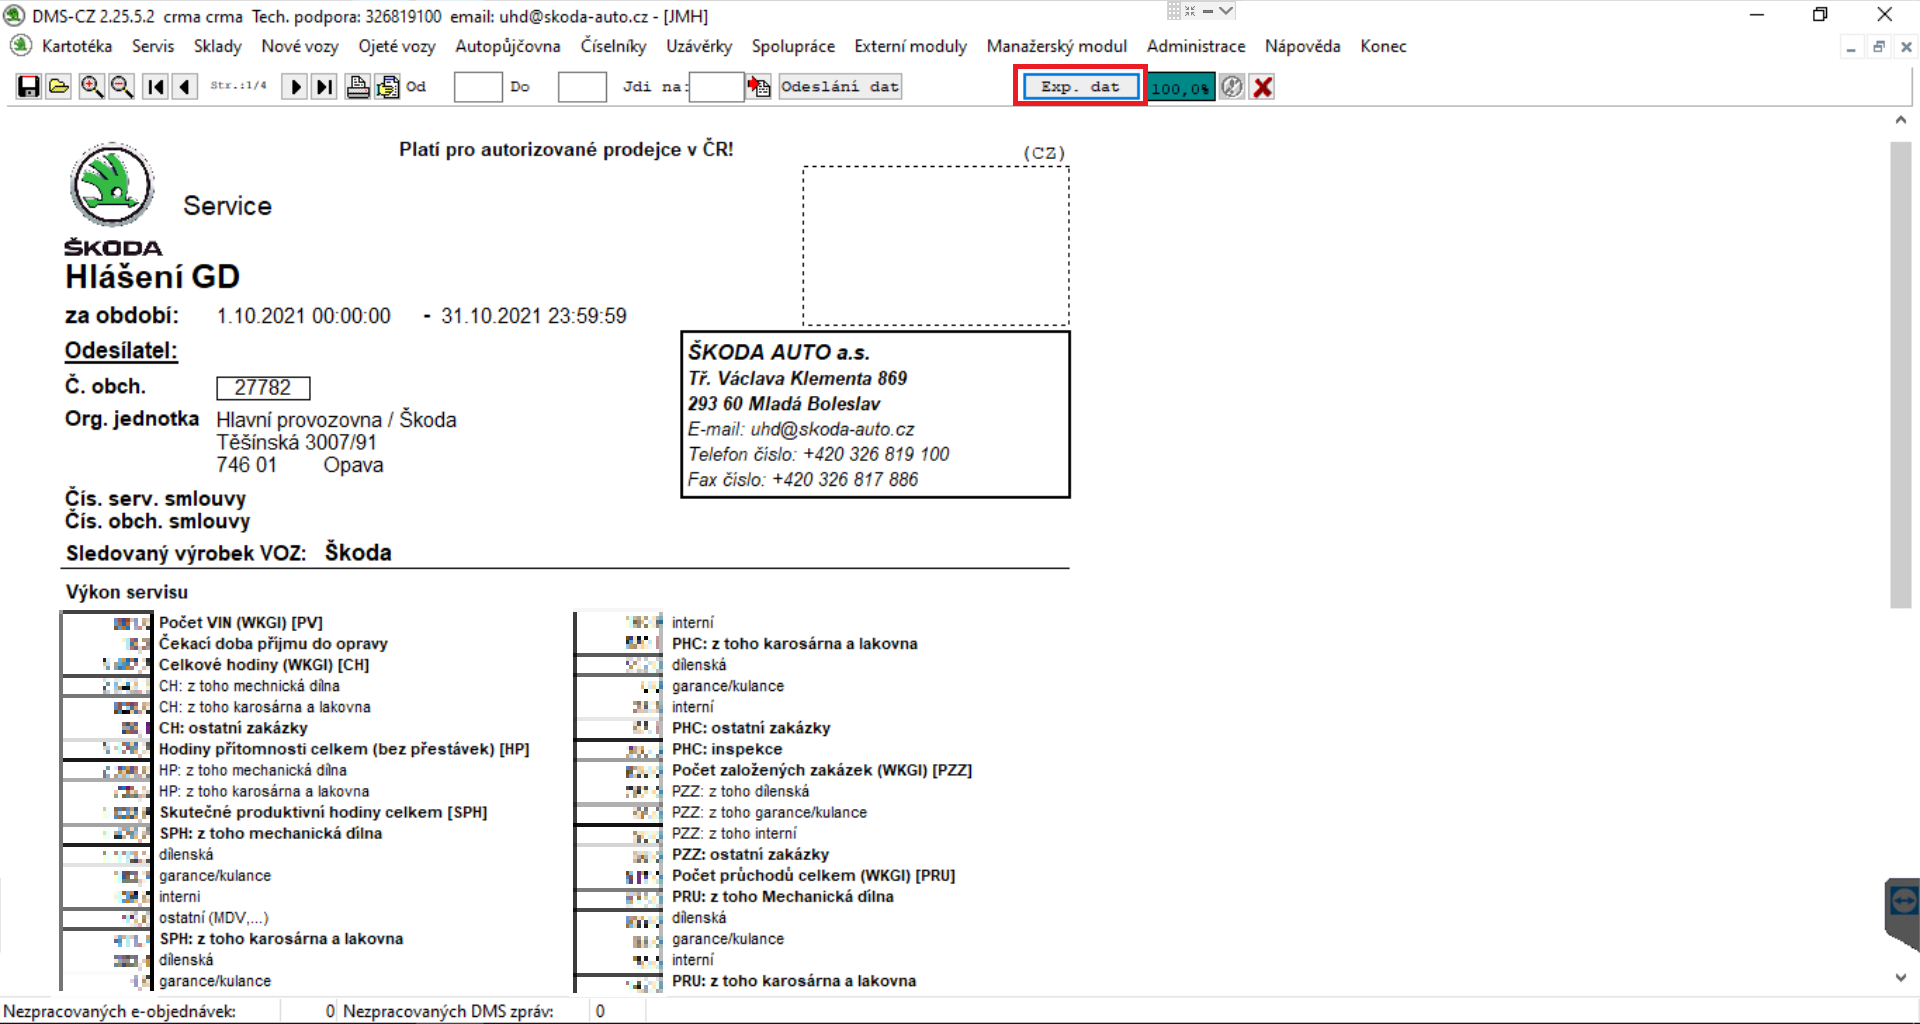Open the Manažerský modul menu
The image size is (1920, 1024).
(x=1056, y=46)
